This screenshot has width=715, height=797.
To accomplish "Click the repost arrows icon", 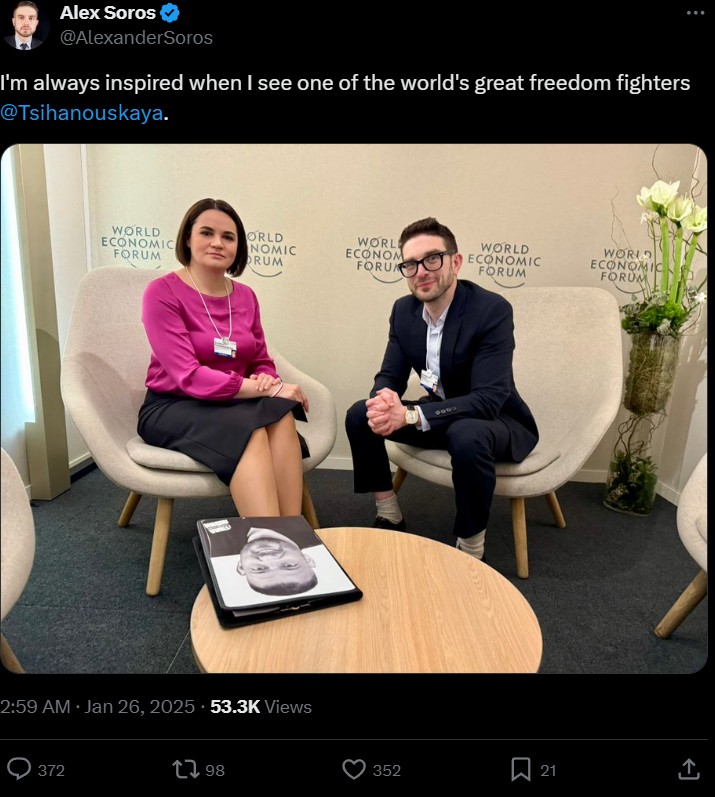I will click(x=185, y=769).
